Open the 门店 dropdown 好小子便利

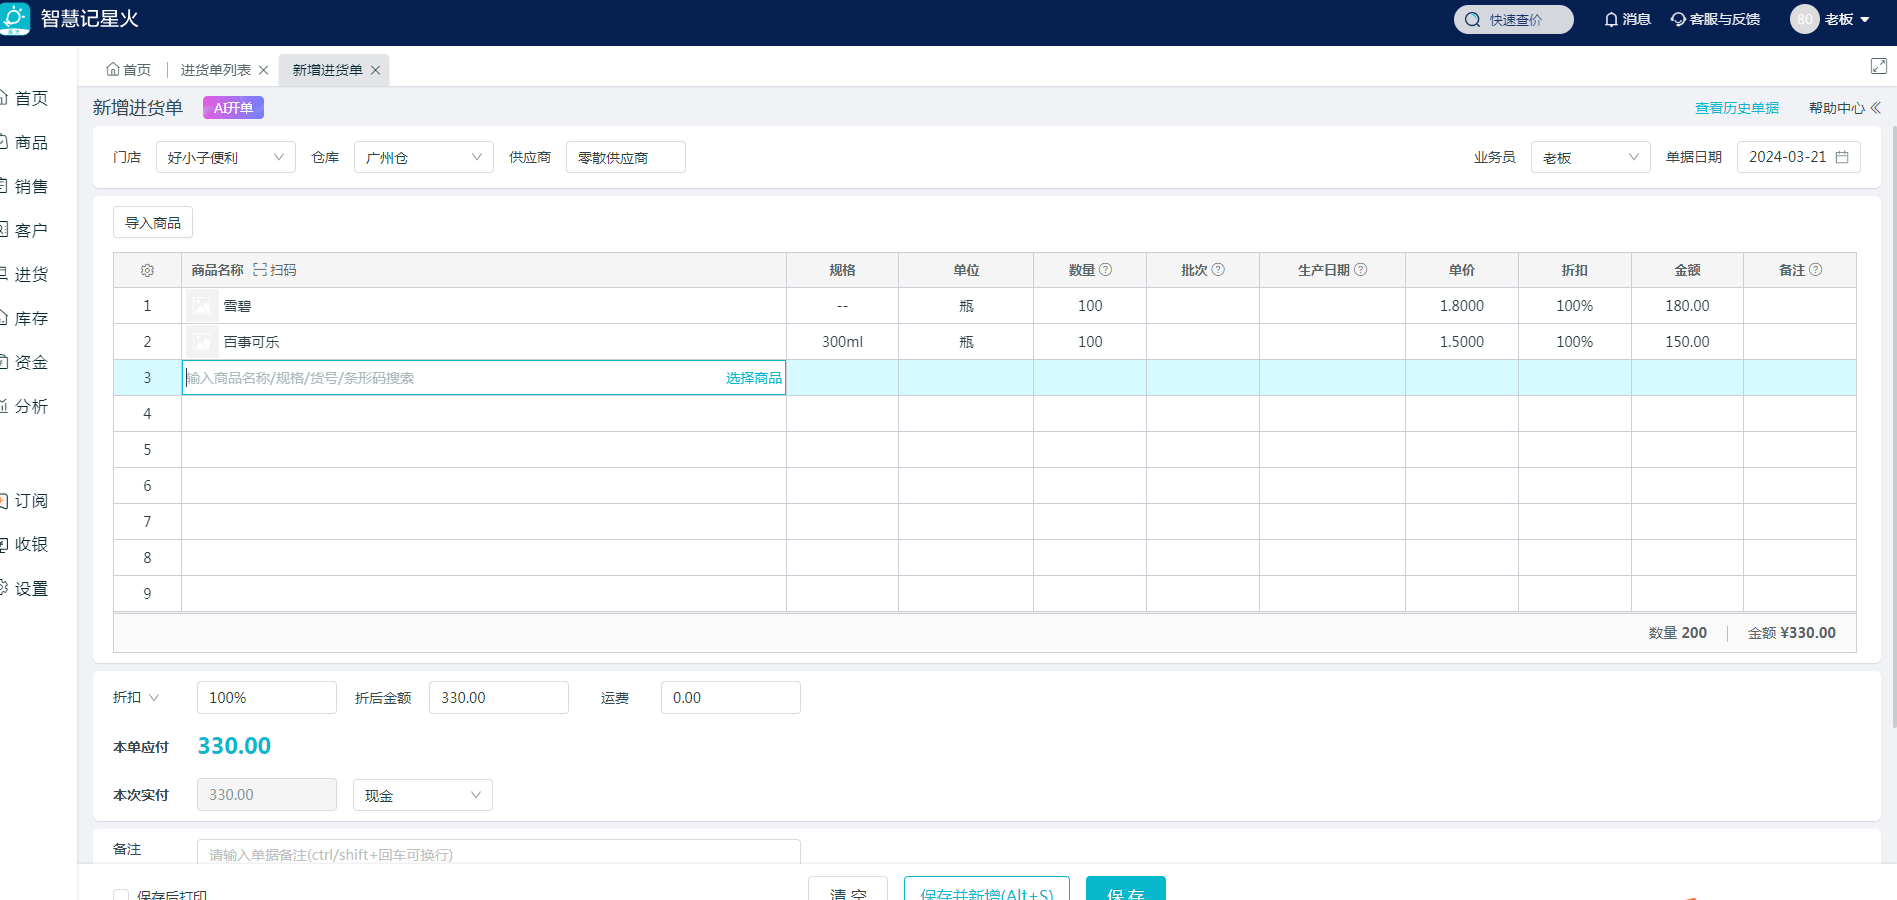pos(225,157)
